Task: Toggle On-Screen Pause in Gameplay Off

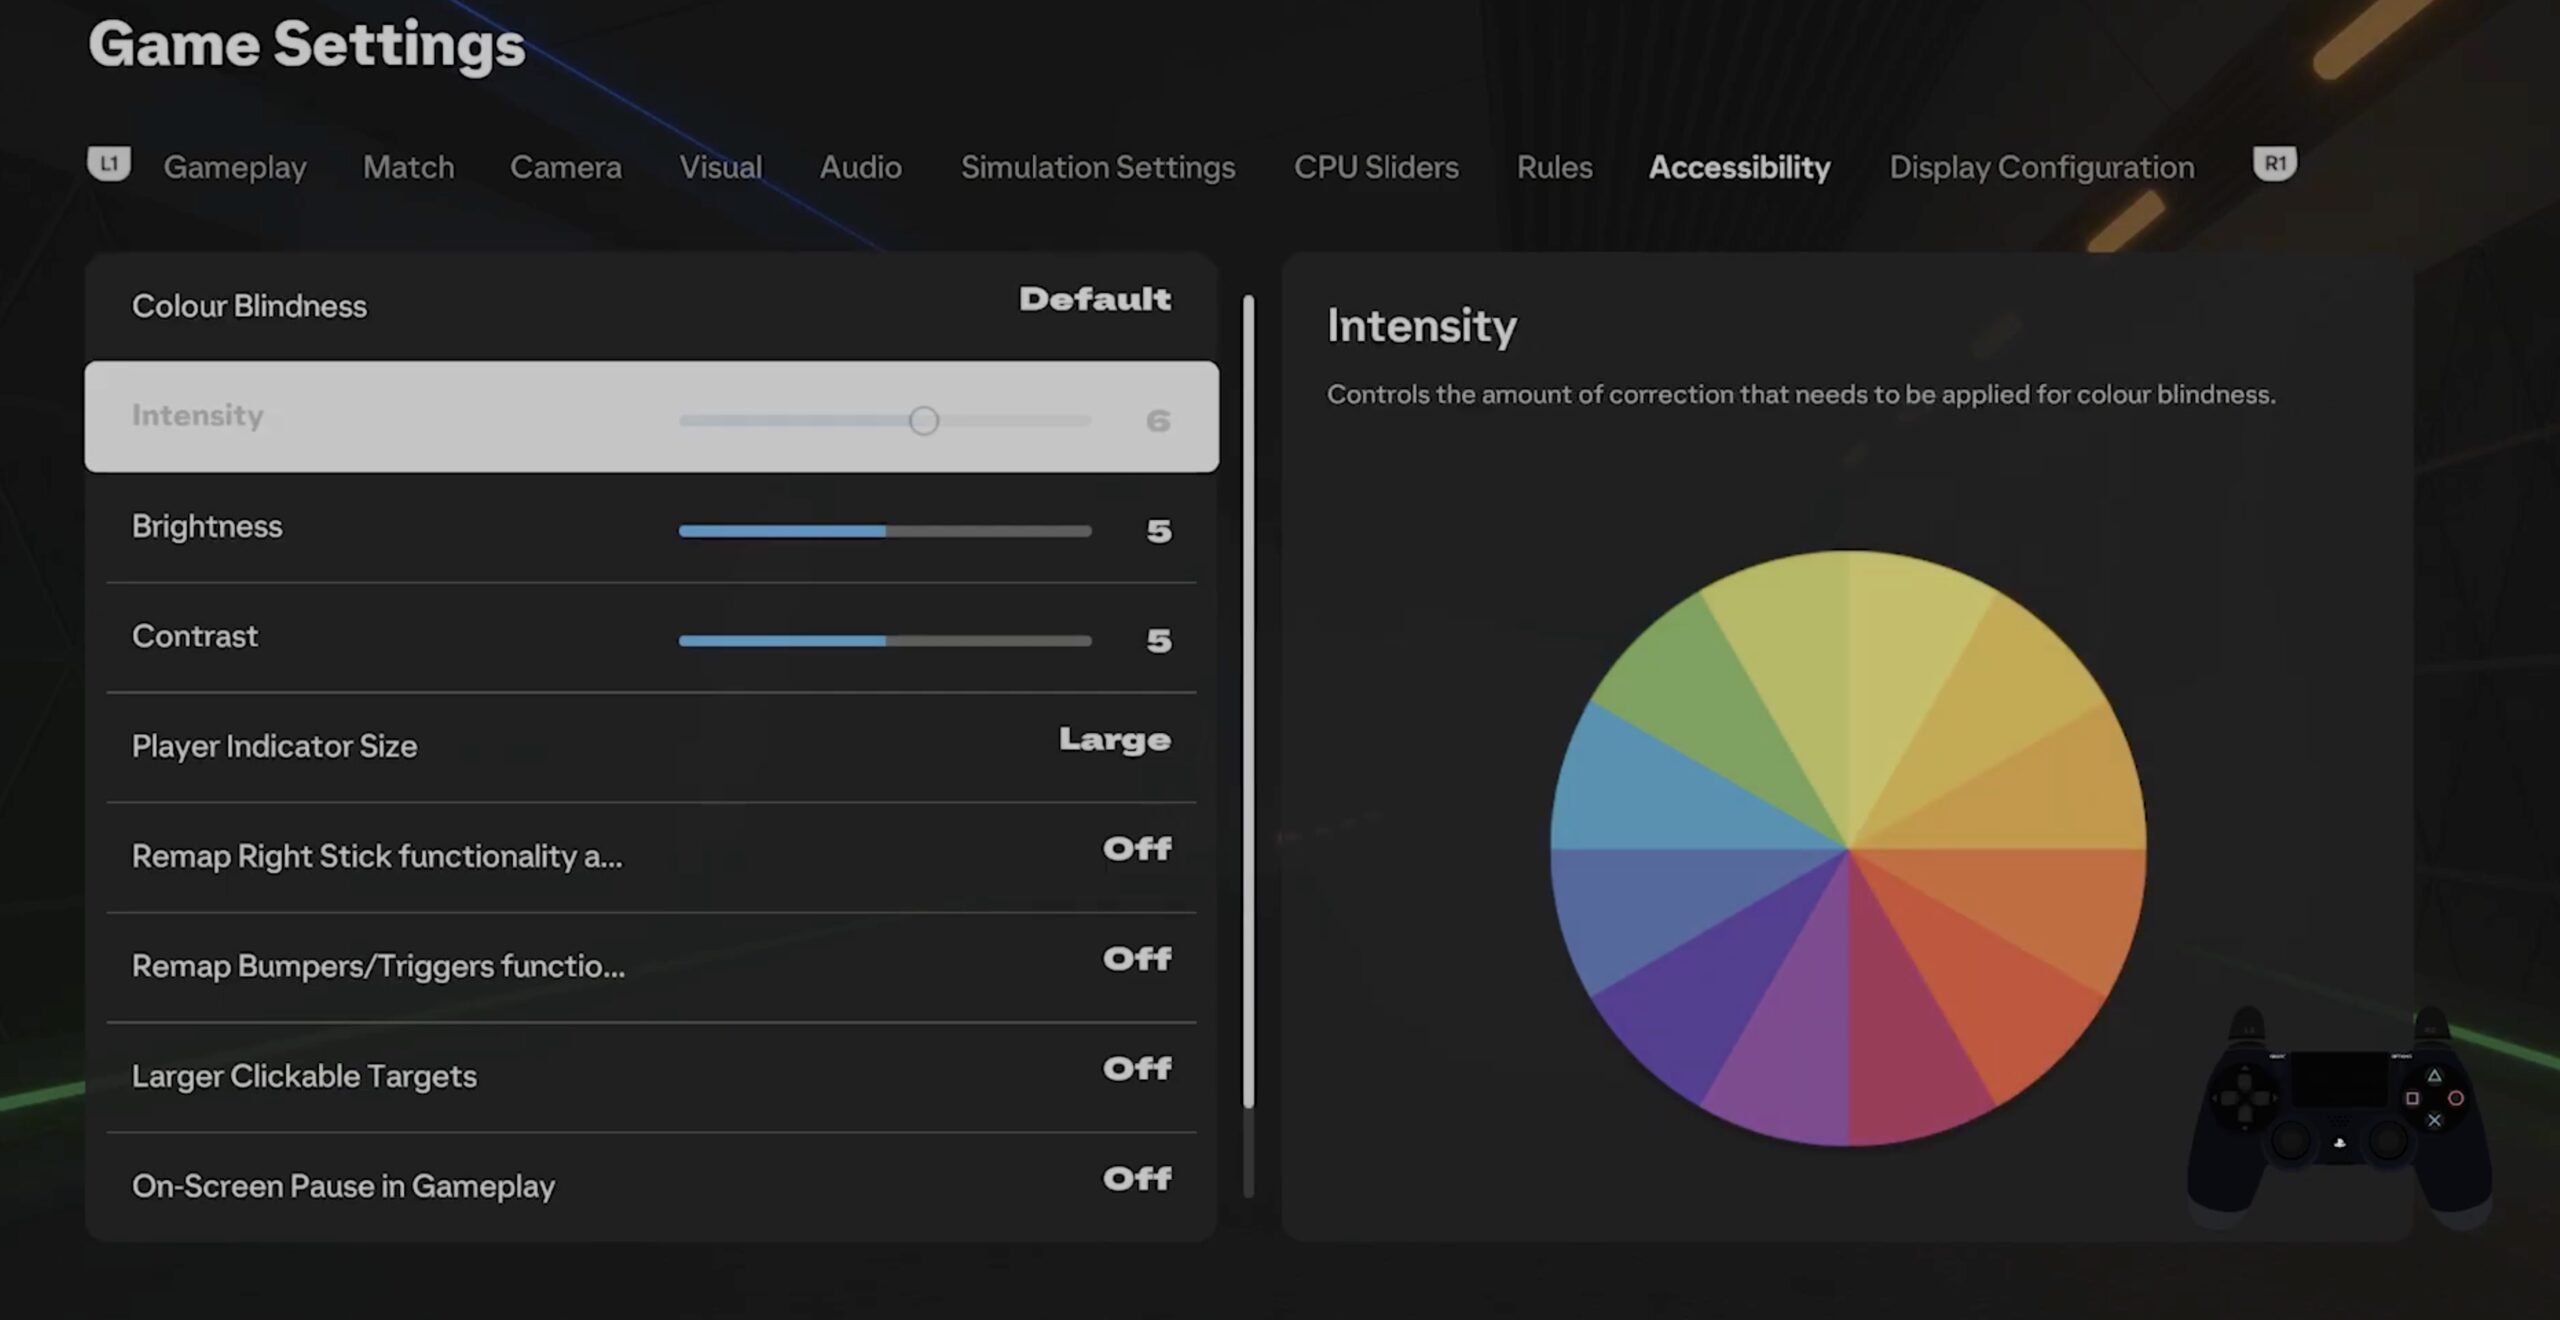Action: [x=1137, y=1179]
